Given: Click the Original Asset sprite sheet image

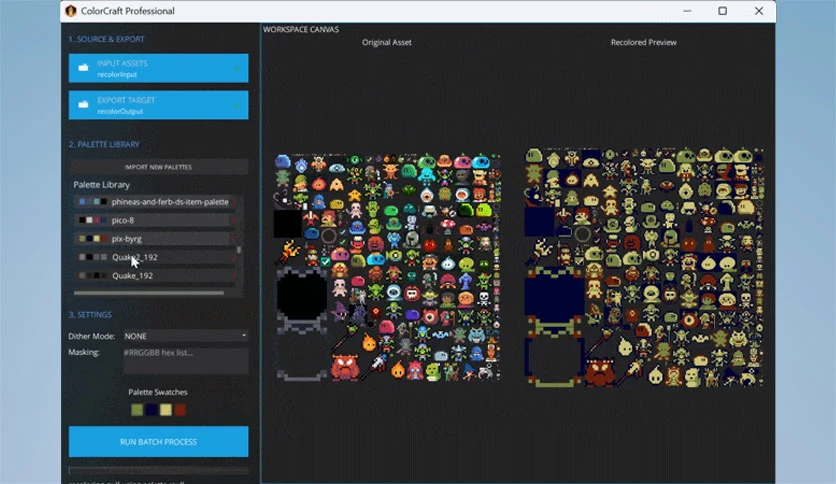Looking at the screenshot, I should (x=388, y=268).
